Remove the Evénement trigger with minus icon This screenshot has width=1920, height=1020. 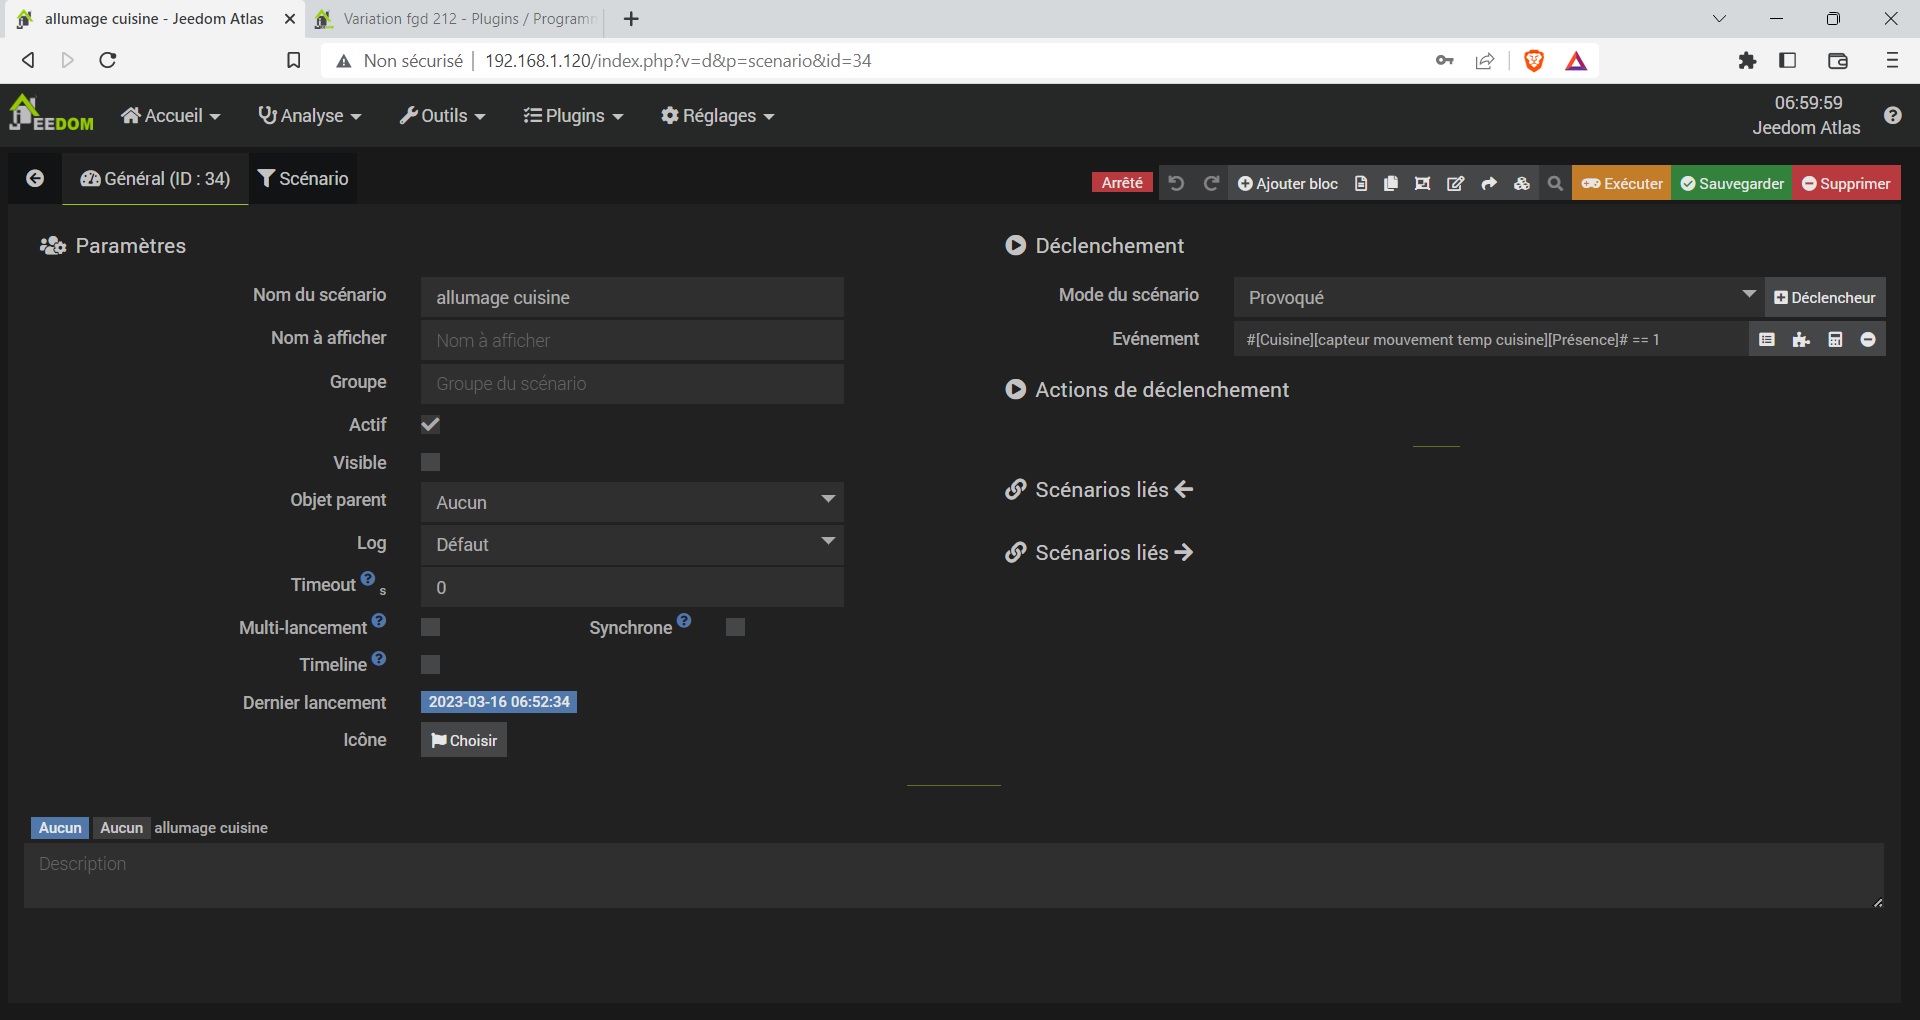(x=1867, y=340)
